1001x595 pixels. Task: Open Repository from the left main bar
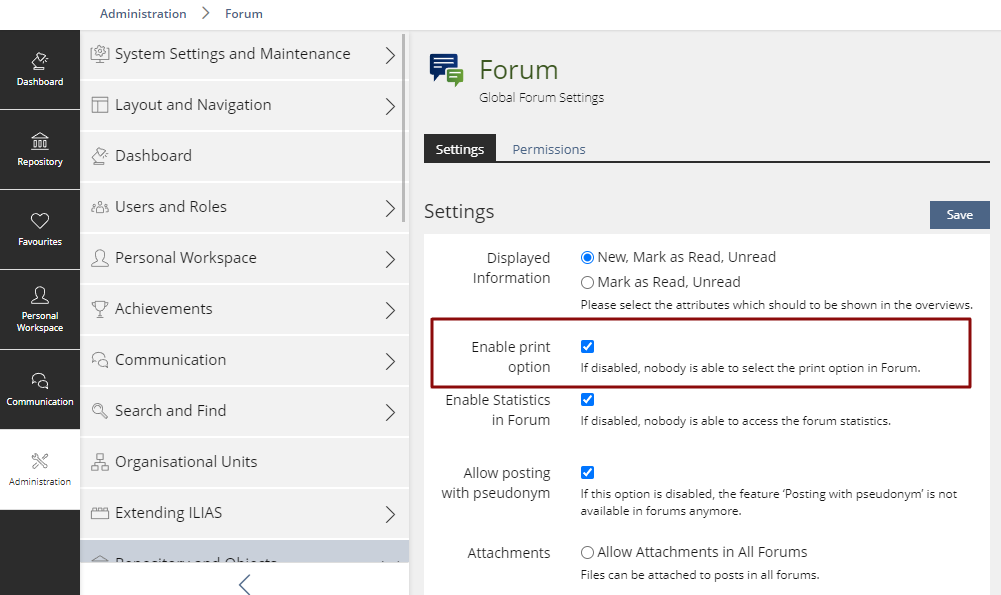(40, 142)
